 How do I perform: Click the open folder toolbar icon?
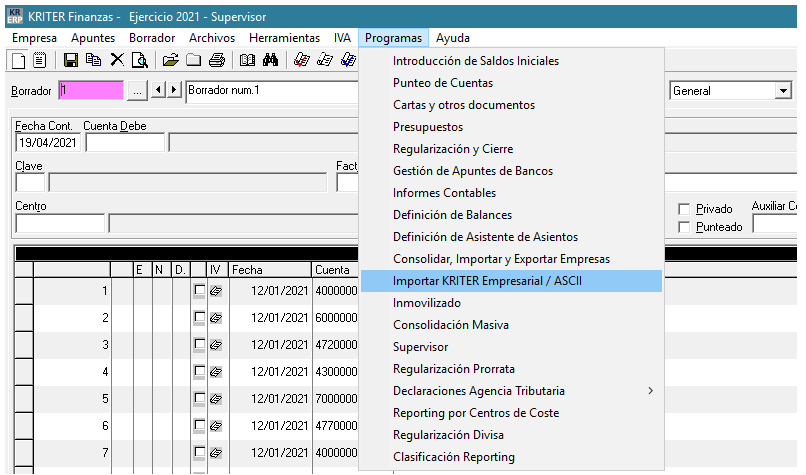[171, 60]
